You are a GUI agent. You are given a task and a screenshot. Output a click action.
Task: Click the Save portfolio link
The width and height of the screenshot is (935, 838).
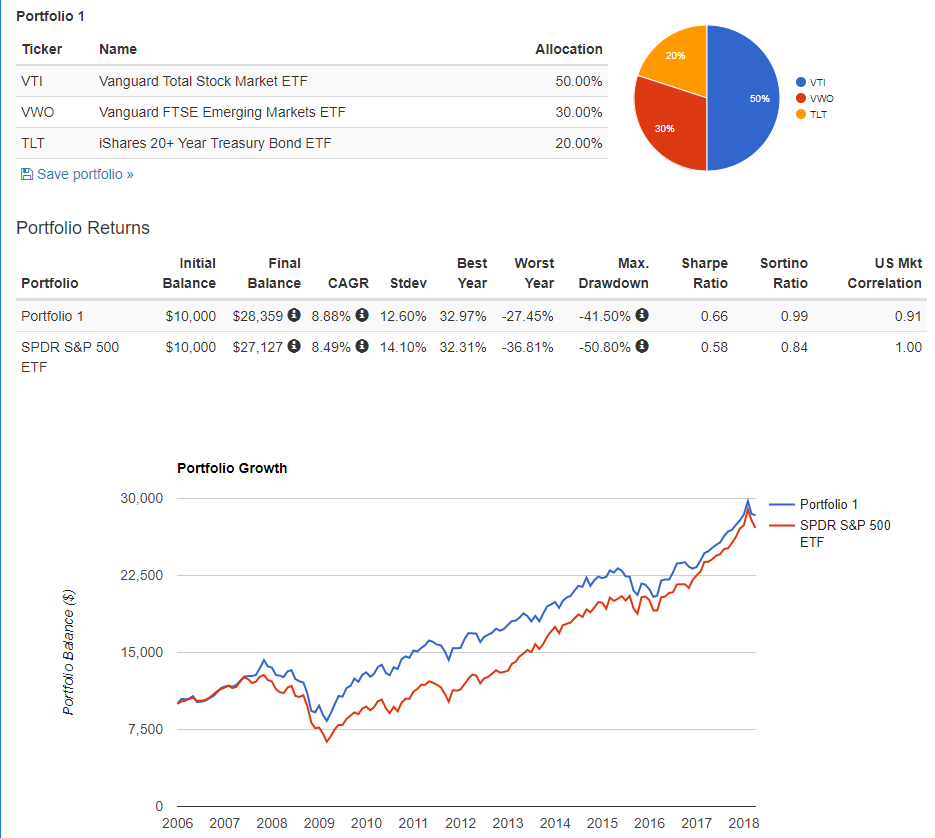(77, 174)
